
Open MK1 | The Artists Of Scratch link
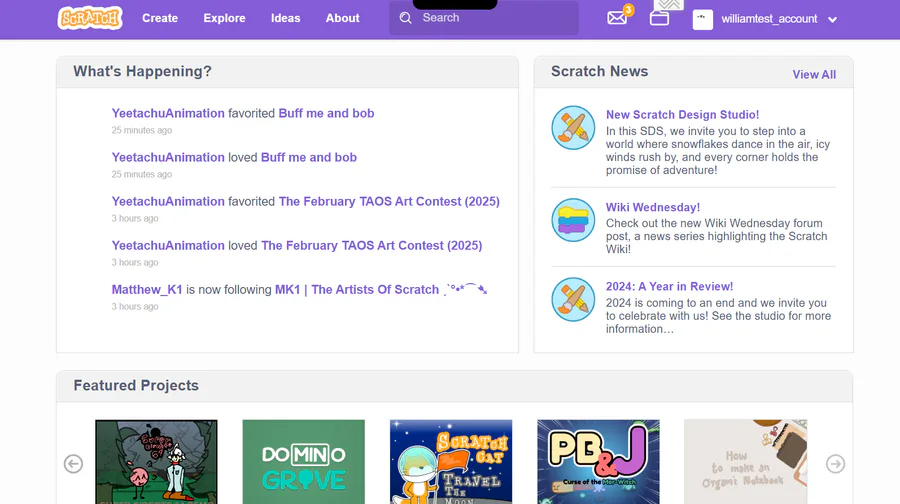coord(381,290)
